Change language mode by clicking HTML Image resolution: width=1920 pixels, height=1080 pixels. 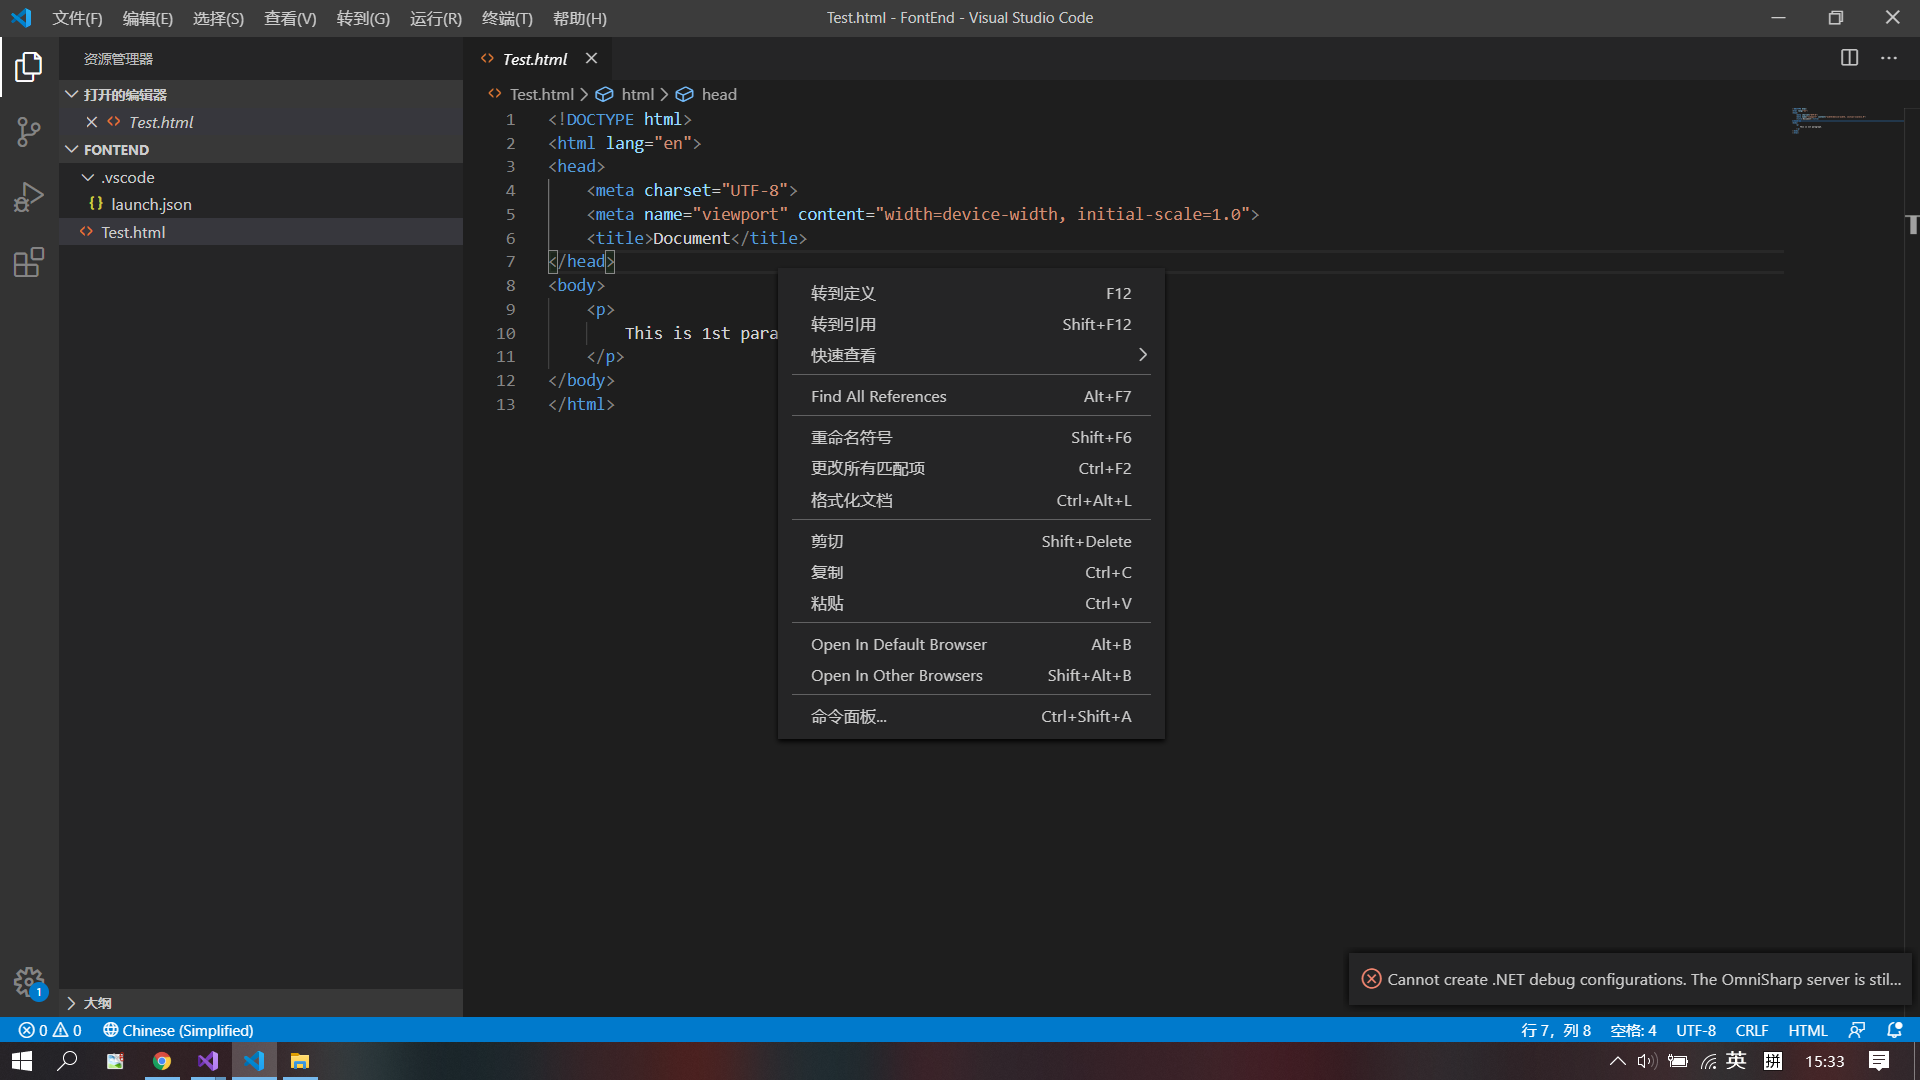[1806, 1029]
